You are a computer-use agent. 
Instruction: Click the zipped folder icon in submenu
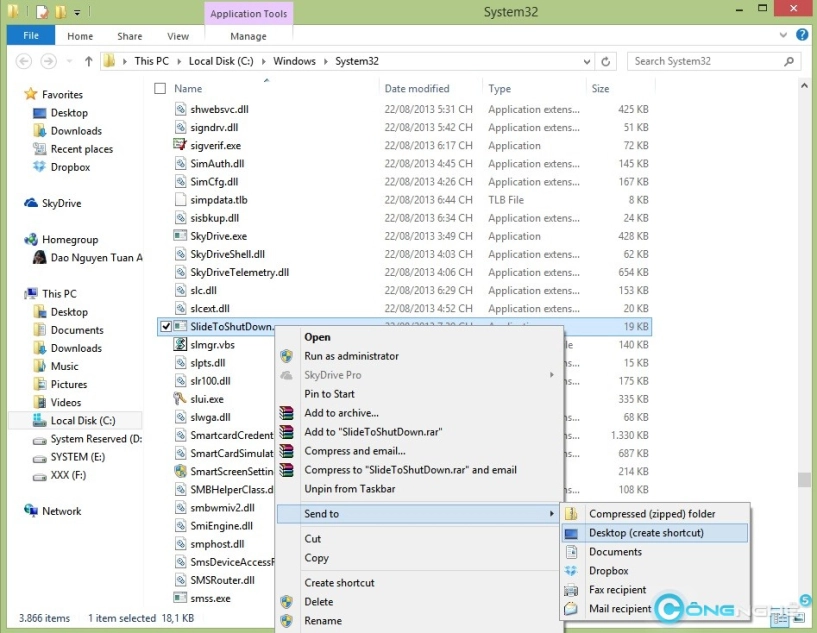[x=571, y=513]
